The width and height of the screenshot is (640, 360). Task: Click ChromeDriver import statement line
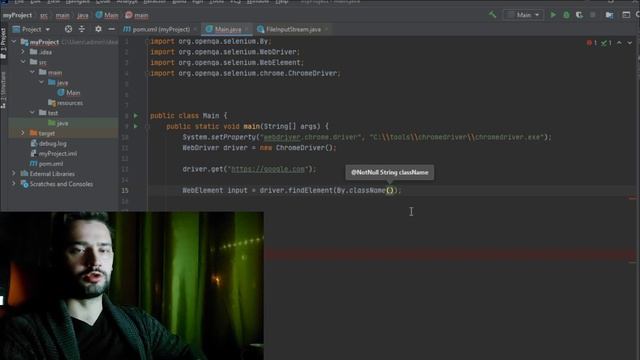pyautogui.click(x=245, y=73)
